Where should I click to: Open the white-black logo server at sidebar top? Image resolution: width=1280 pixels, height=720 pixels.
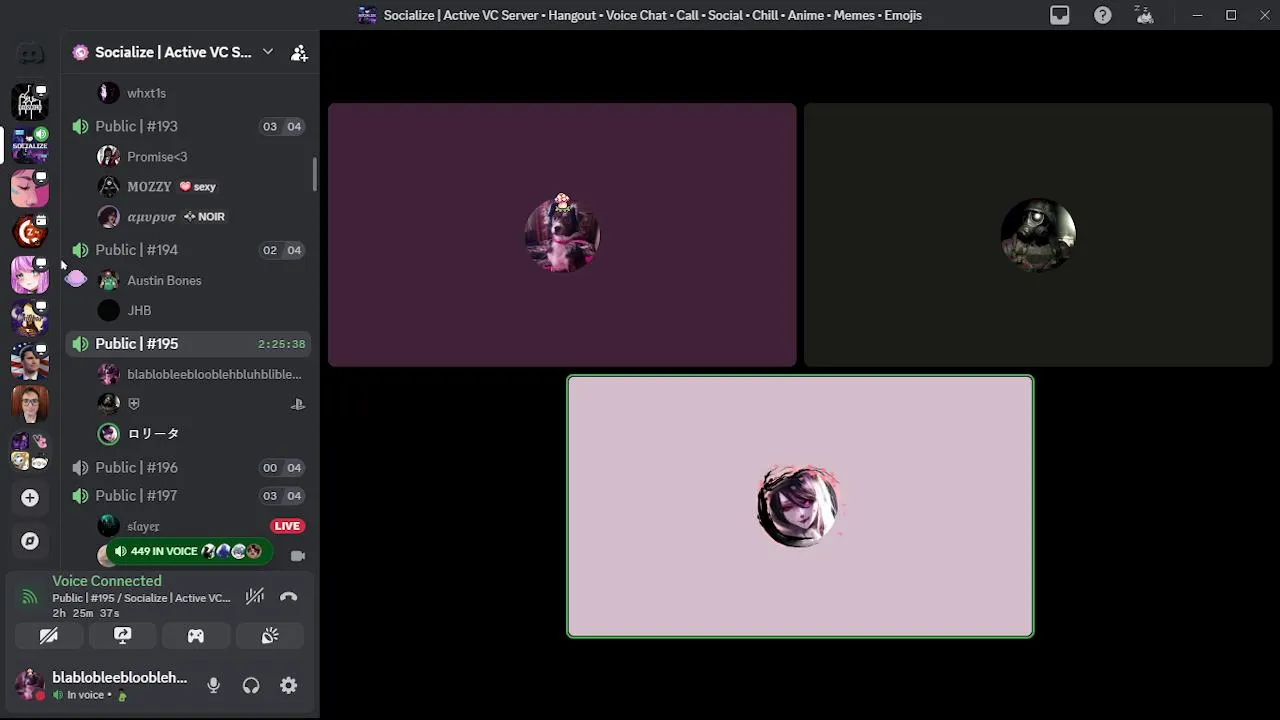[30, 103]
